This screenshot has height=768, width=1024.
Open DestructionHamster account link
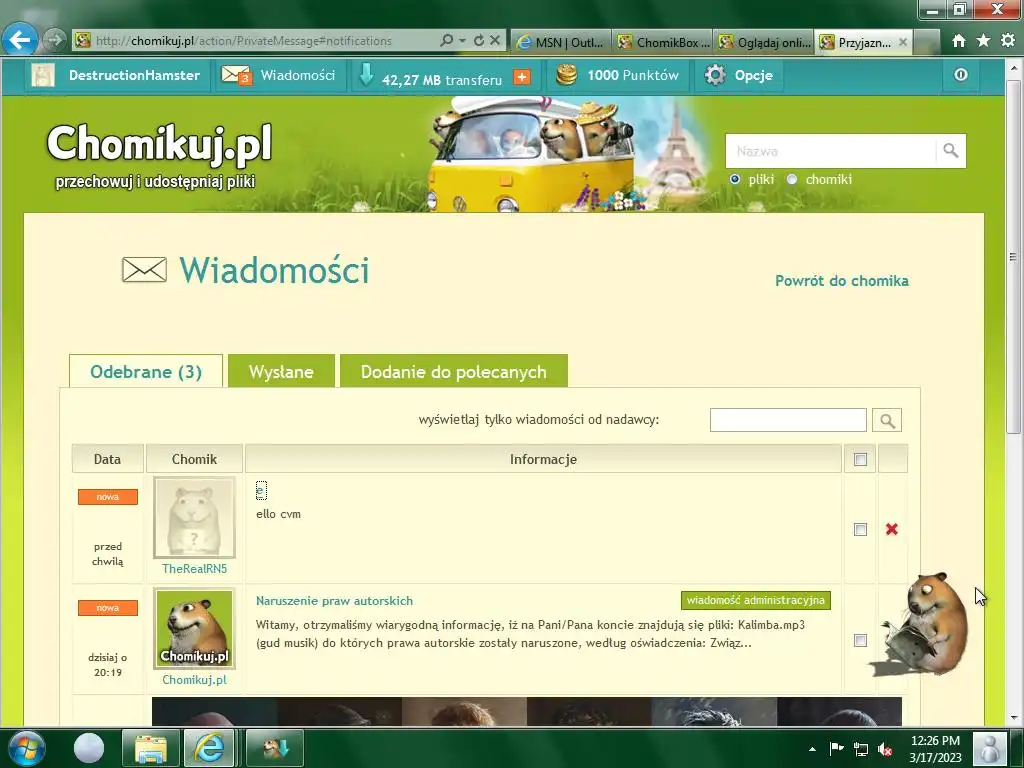click(x=134, y=76)
